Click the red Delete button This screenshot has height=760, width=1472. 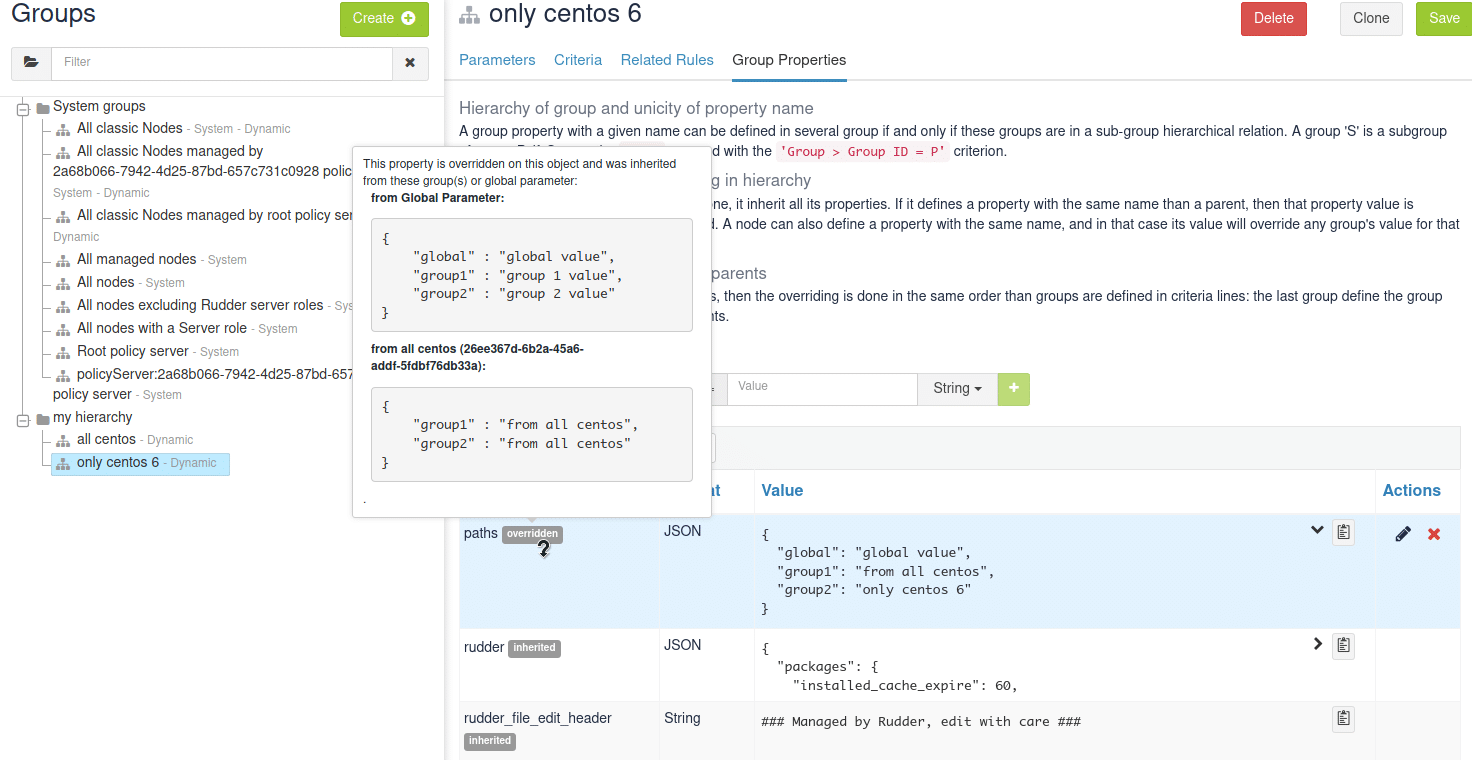point(1273,19)
